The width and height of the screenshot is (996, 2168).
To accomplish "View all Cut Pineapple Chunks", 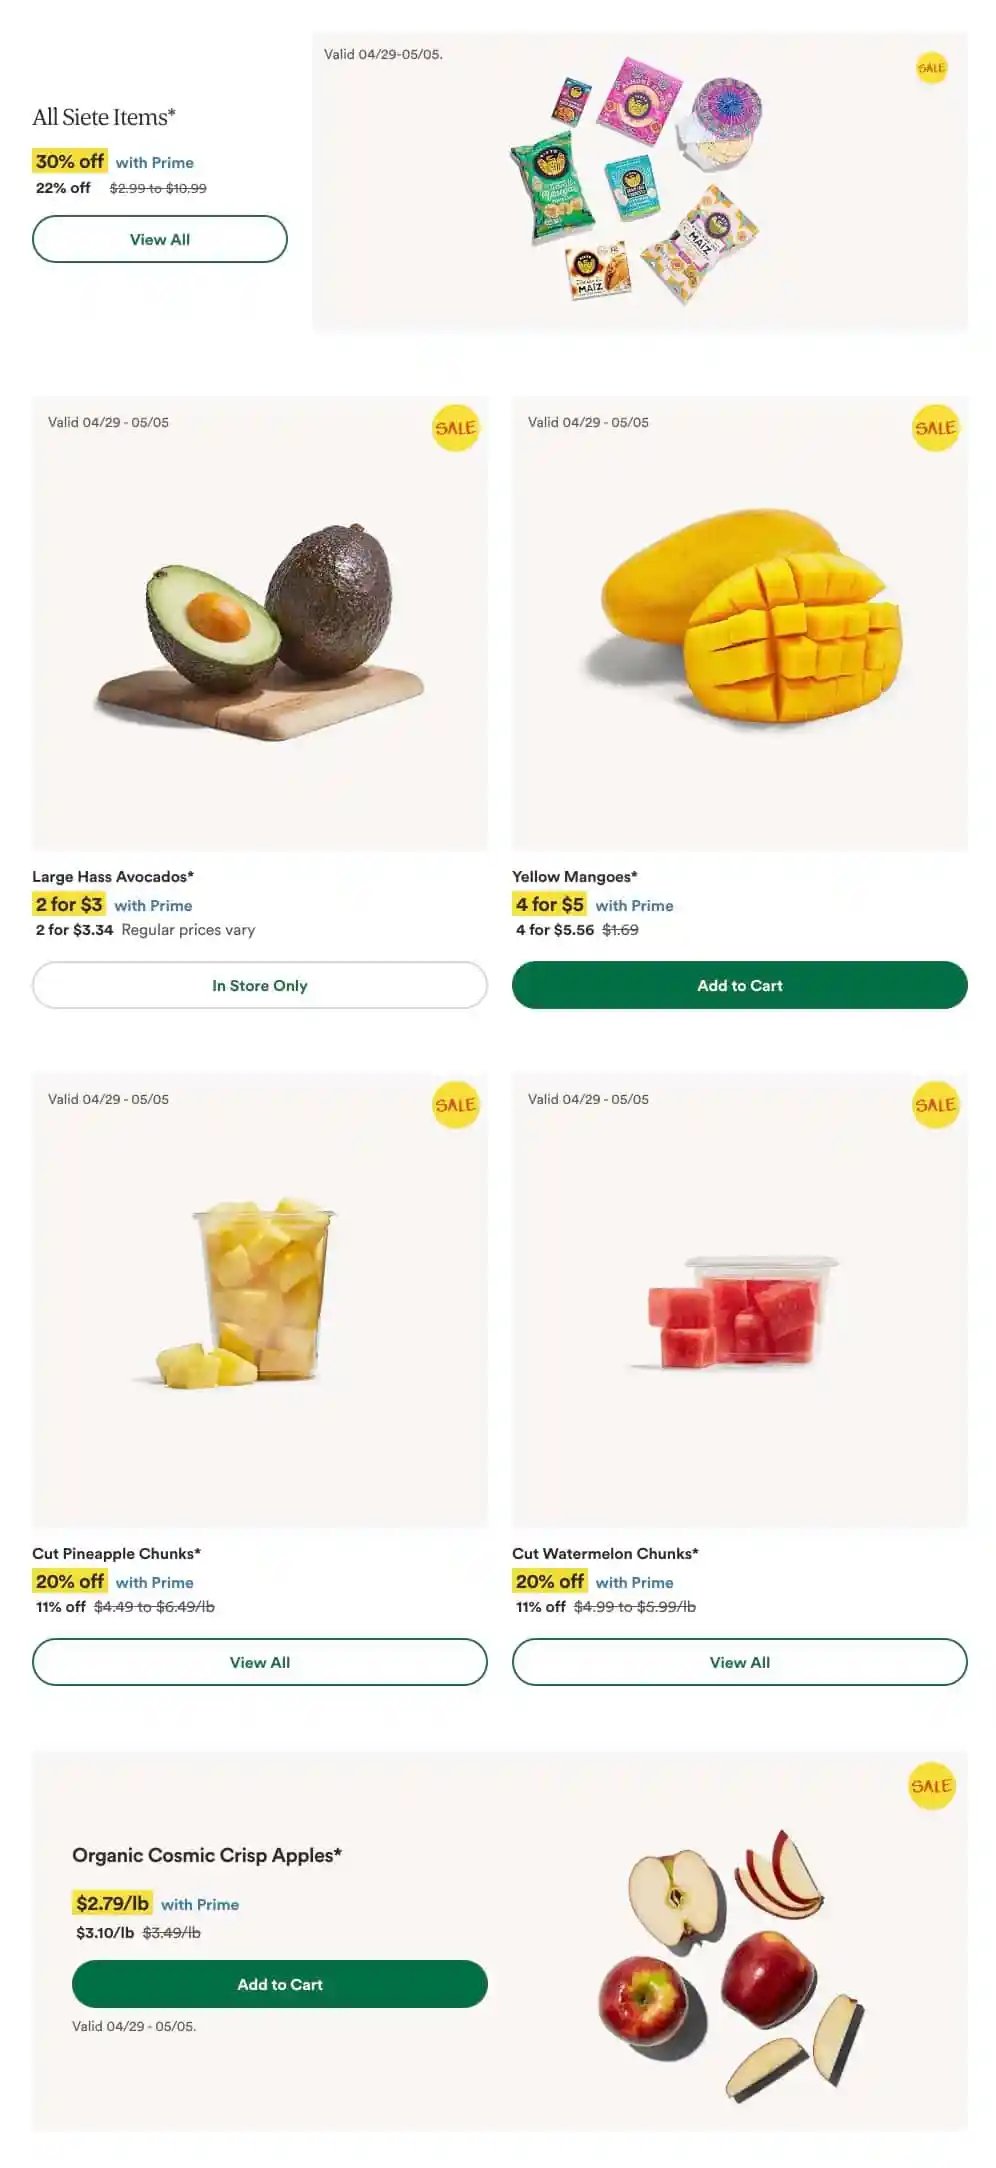I will (260, 1662).
